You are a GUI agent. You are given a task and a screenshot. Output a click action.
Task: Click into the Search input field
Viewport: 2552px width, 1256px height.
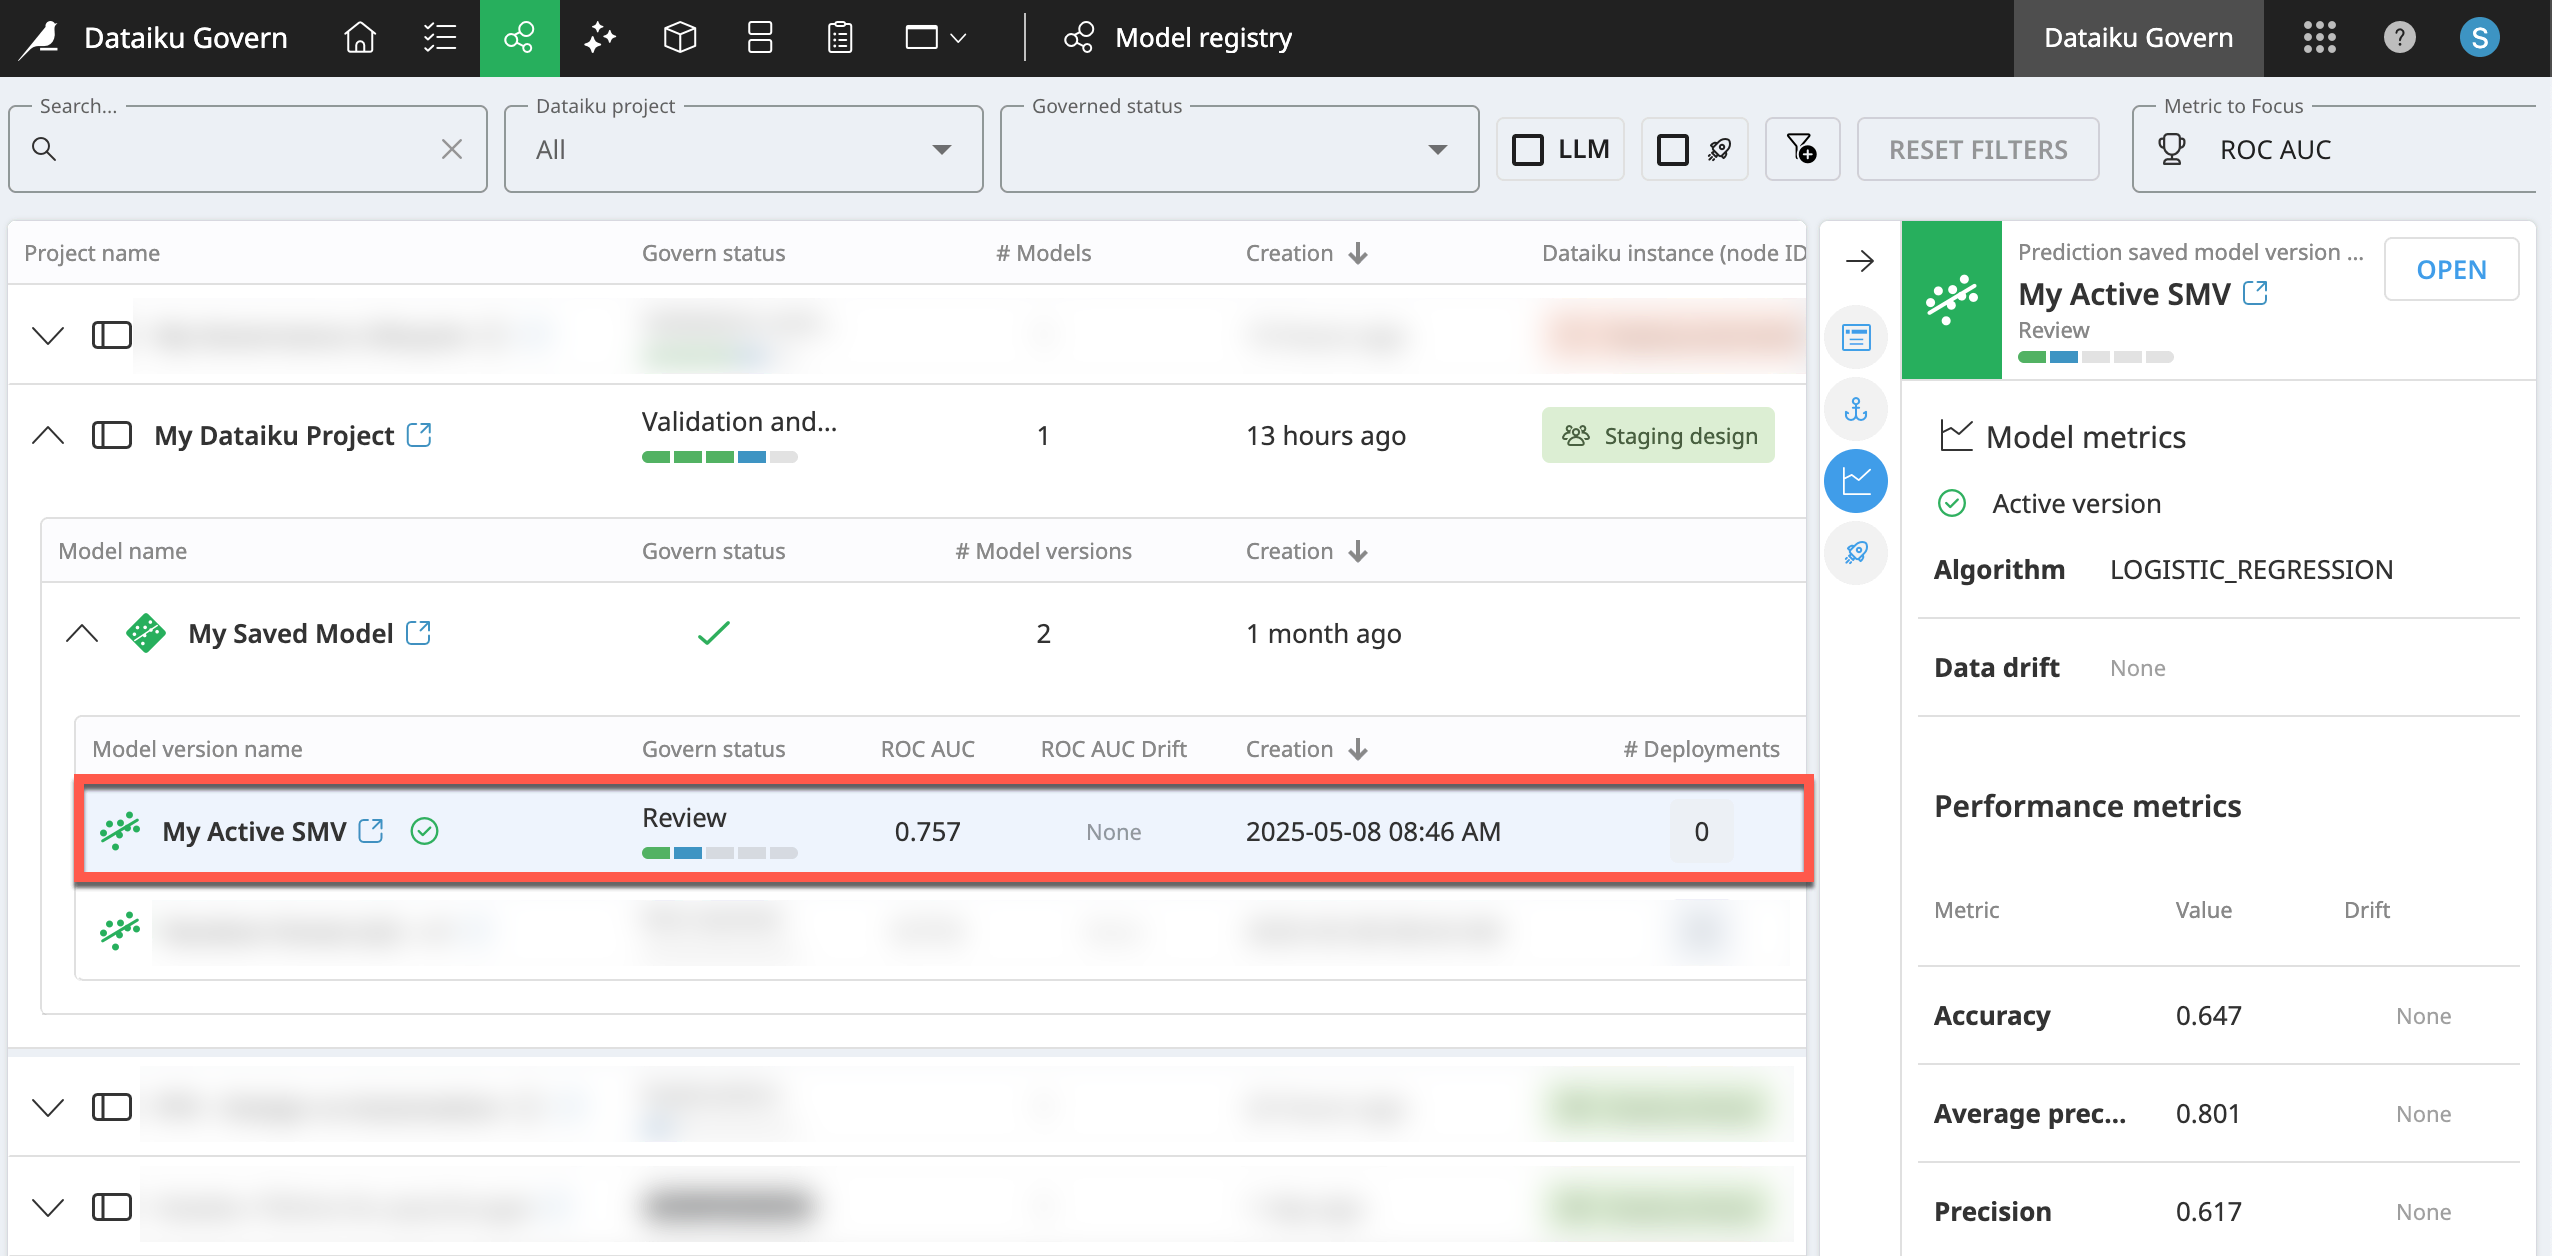(247, 149)
